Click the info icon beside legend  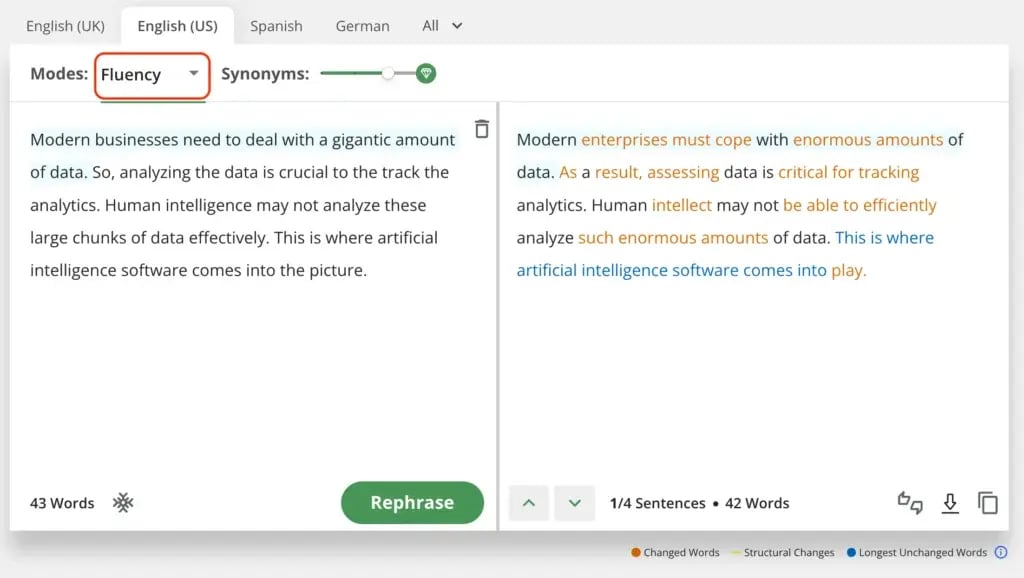[x=1001, y=552]
